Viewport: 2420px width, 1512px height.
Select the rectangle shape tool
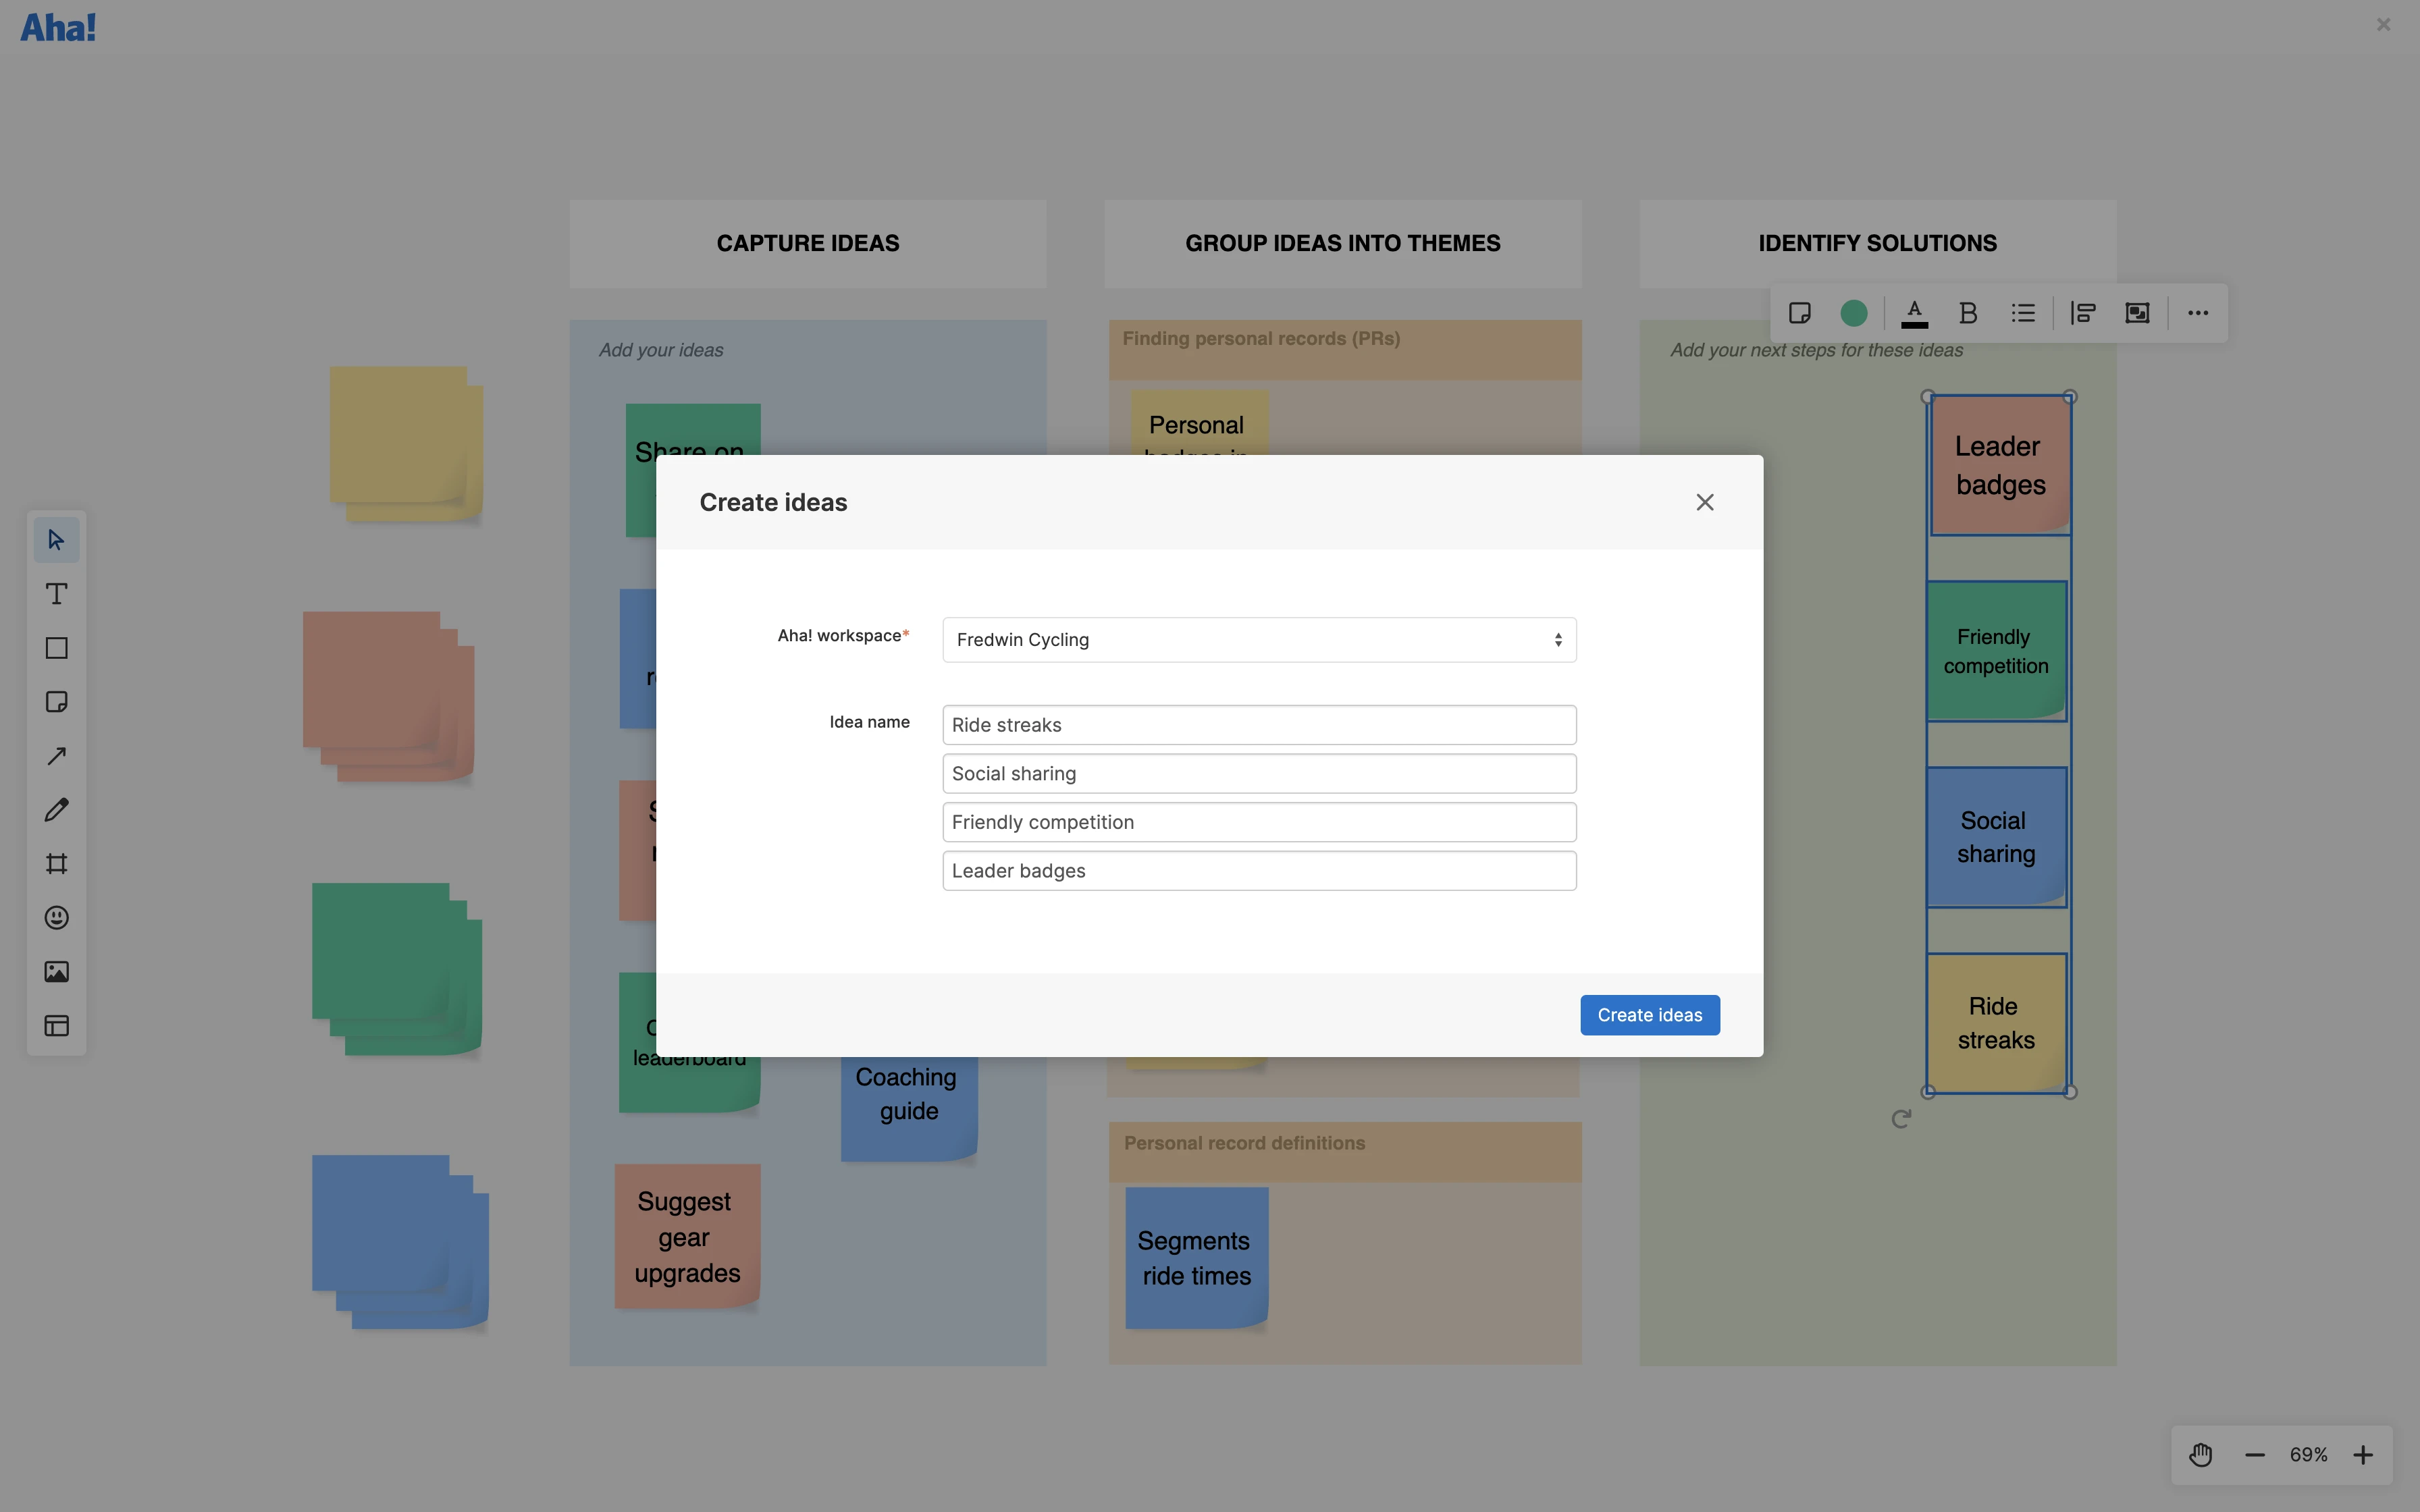point(57,648)
